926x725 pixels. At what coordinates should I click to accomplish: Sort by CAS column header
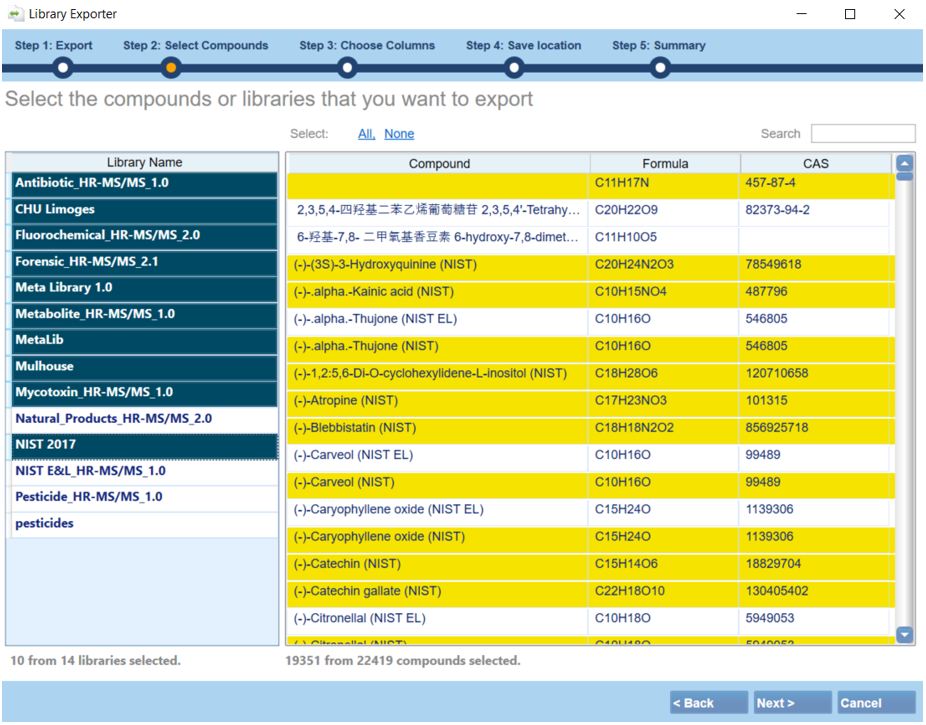(x=816, y=164)
